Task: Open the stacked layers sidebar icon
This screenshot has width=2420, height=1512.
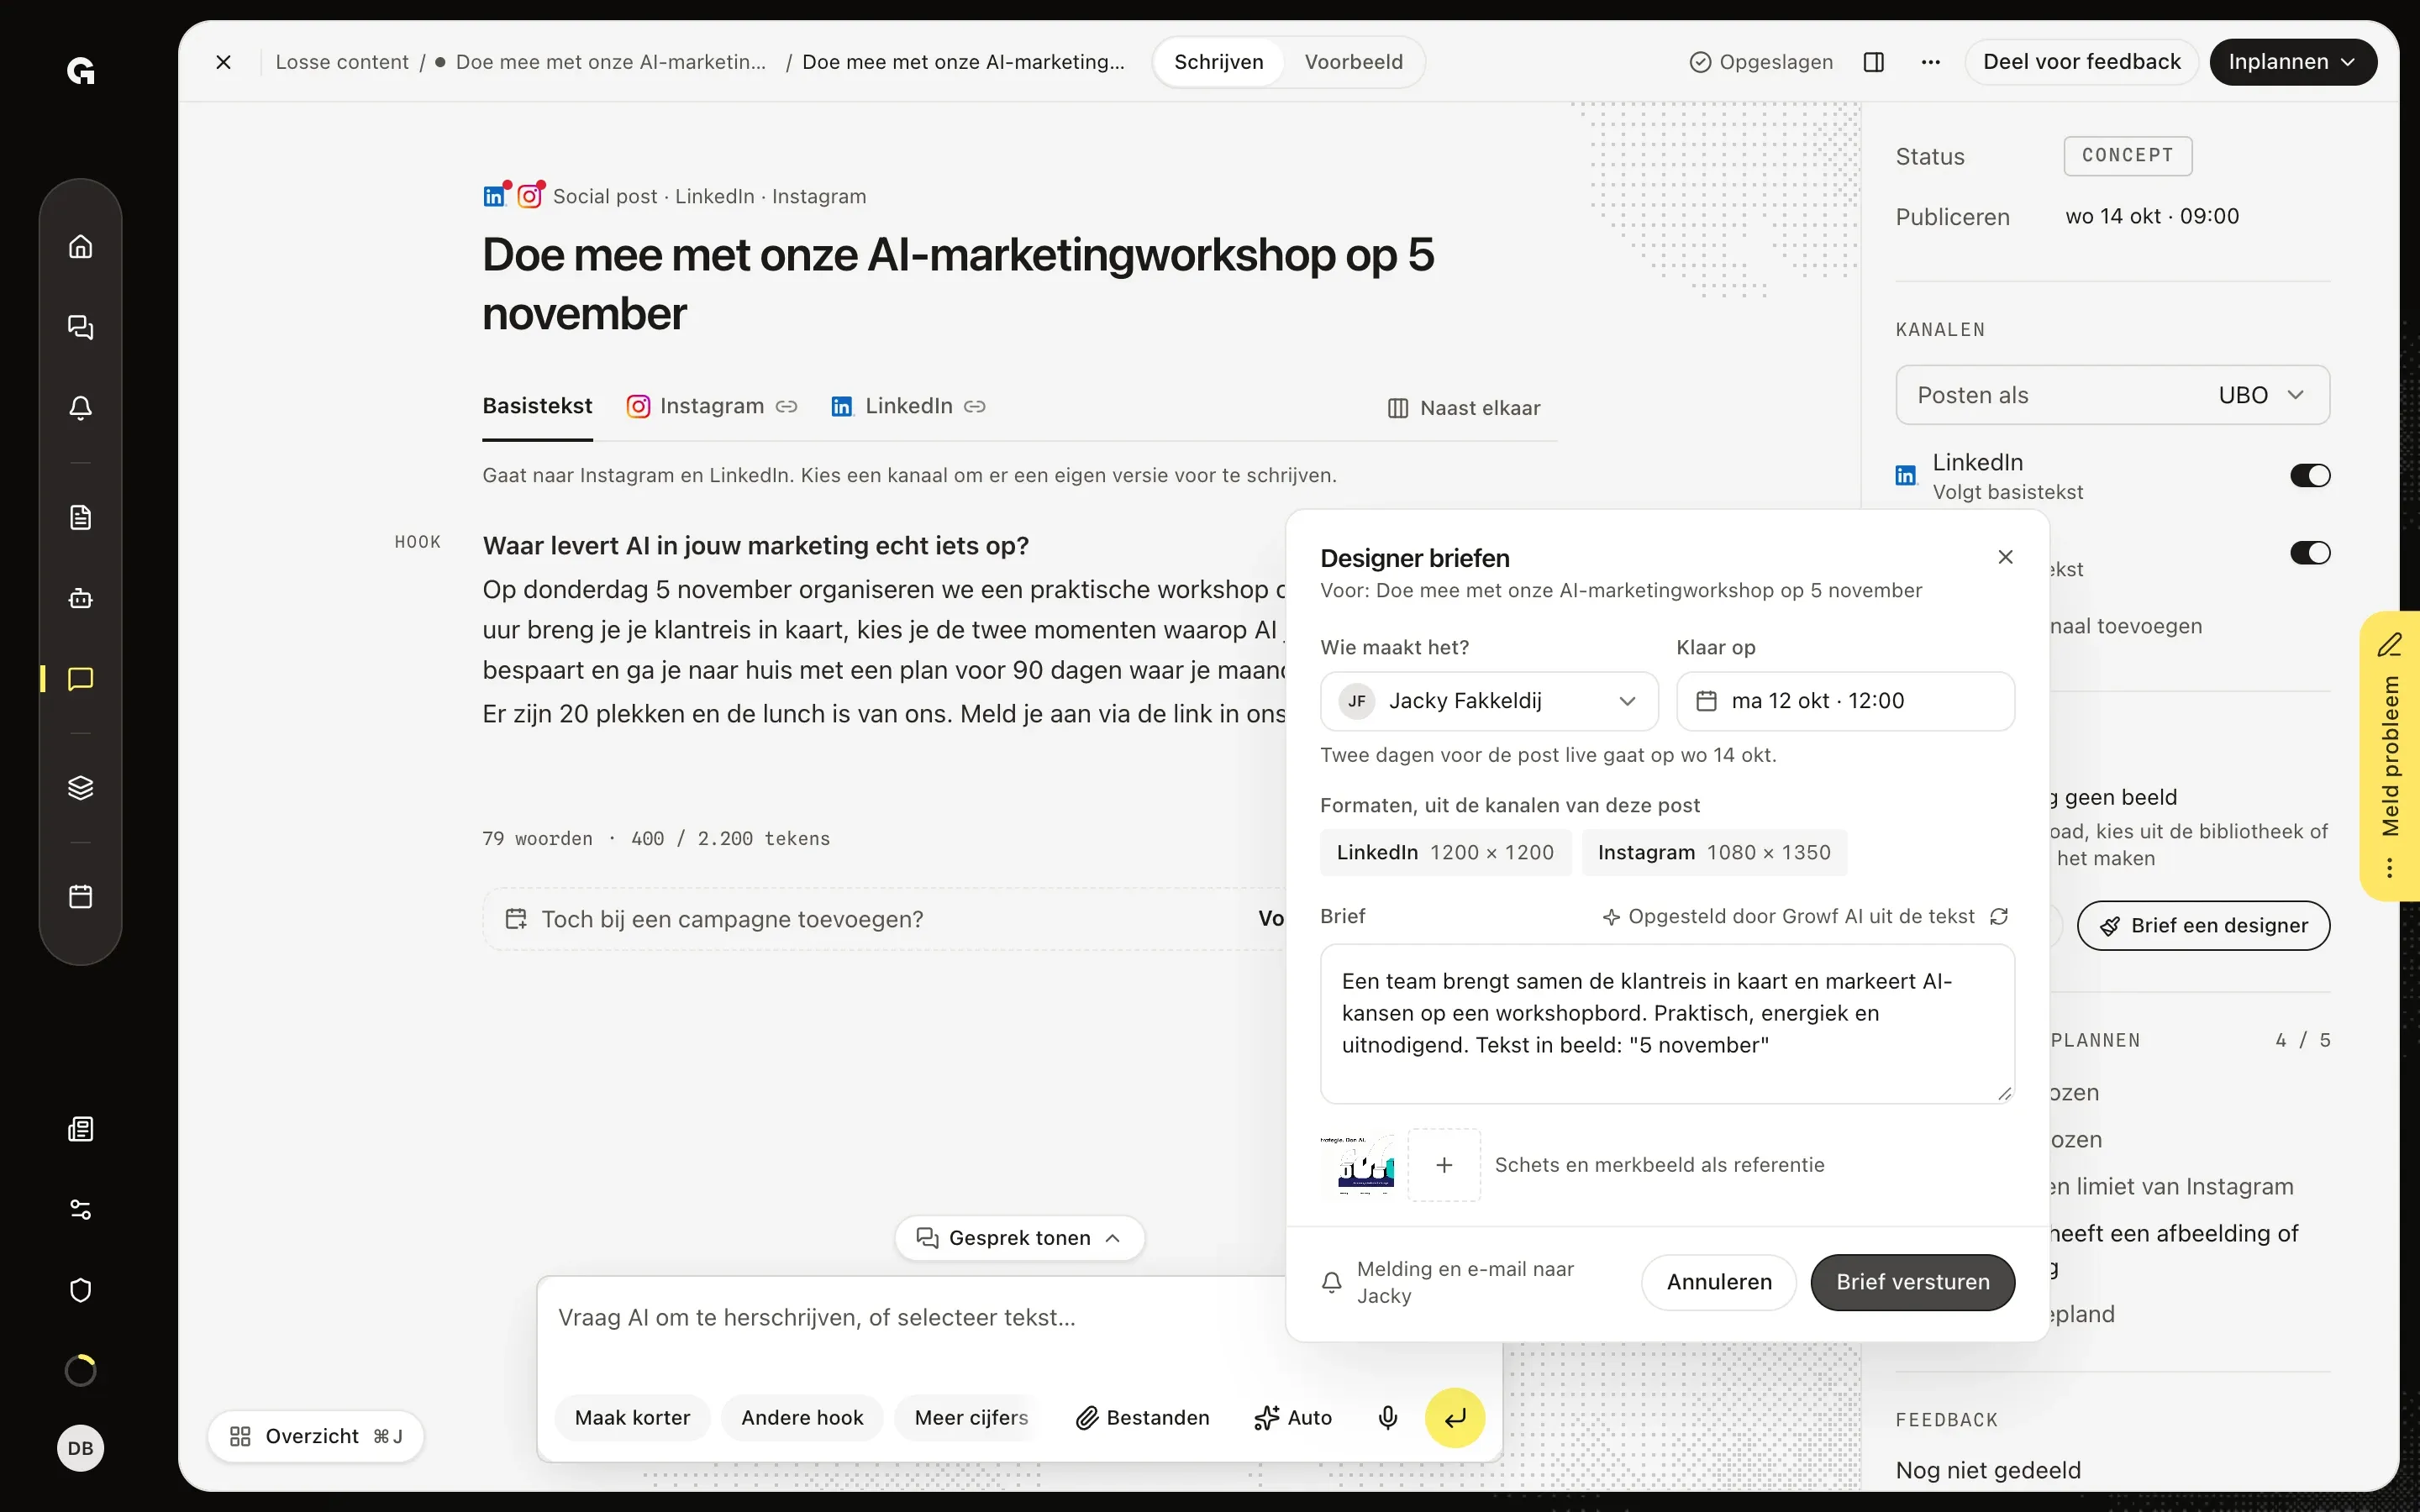Action: tap(80, 788)
